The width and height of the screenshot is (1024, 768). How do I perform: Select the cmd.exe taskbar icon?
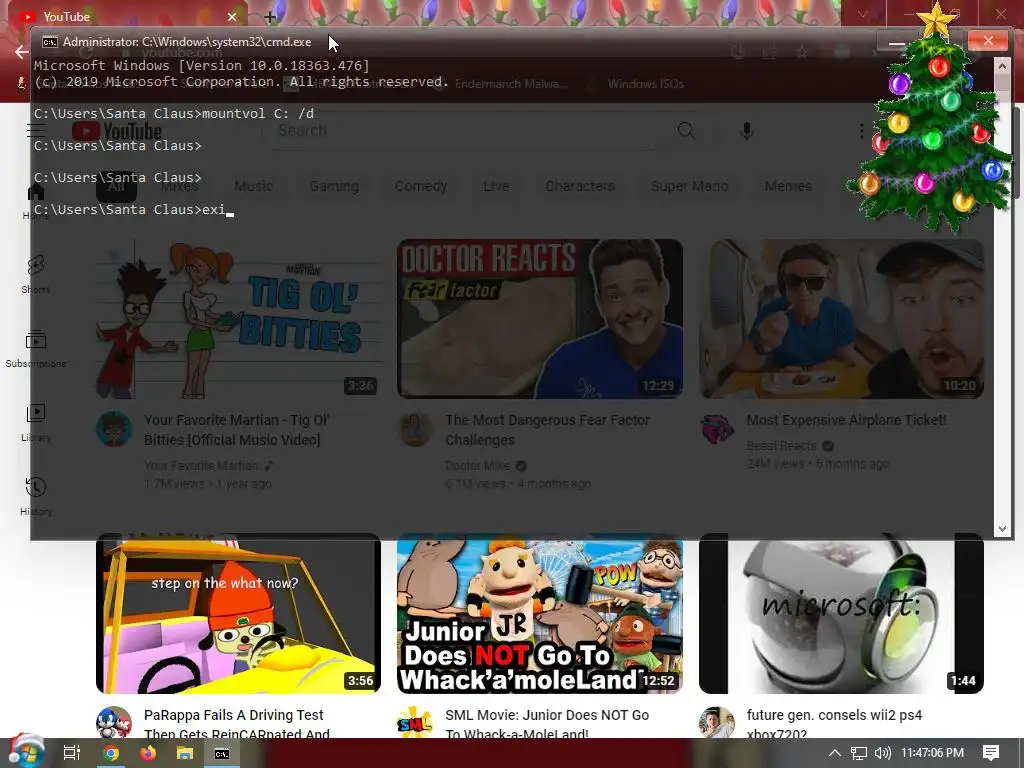[x=222, y=753]
